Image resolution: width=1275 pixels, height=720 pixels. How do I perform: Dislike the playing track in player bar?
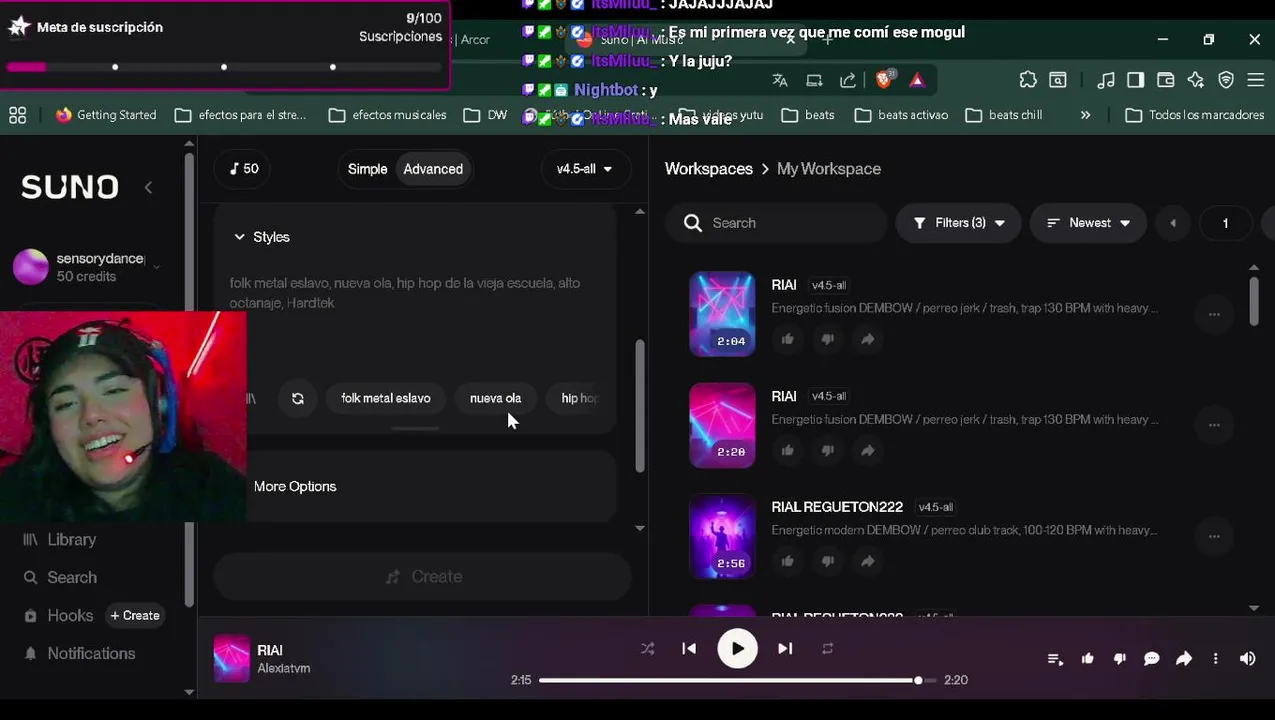click(x=1119, y=659)
